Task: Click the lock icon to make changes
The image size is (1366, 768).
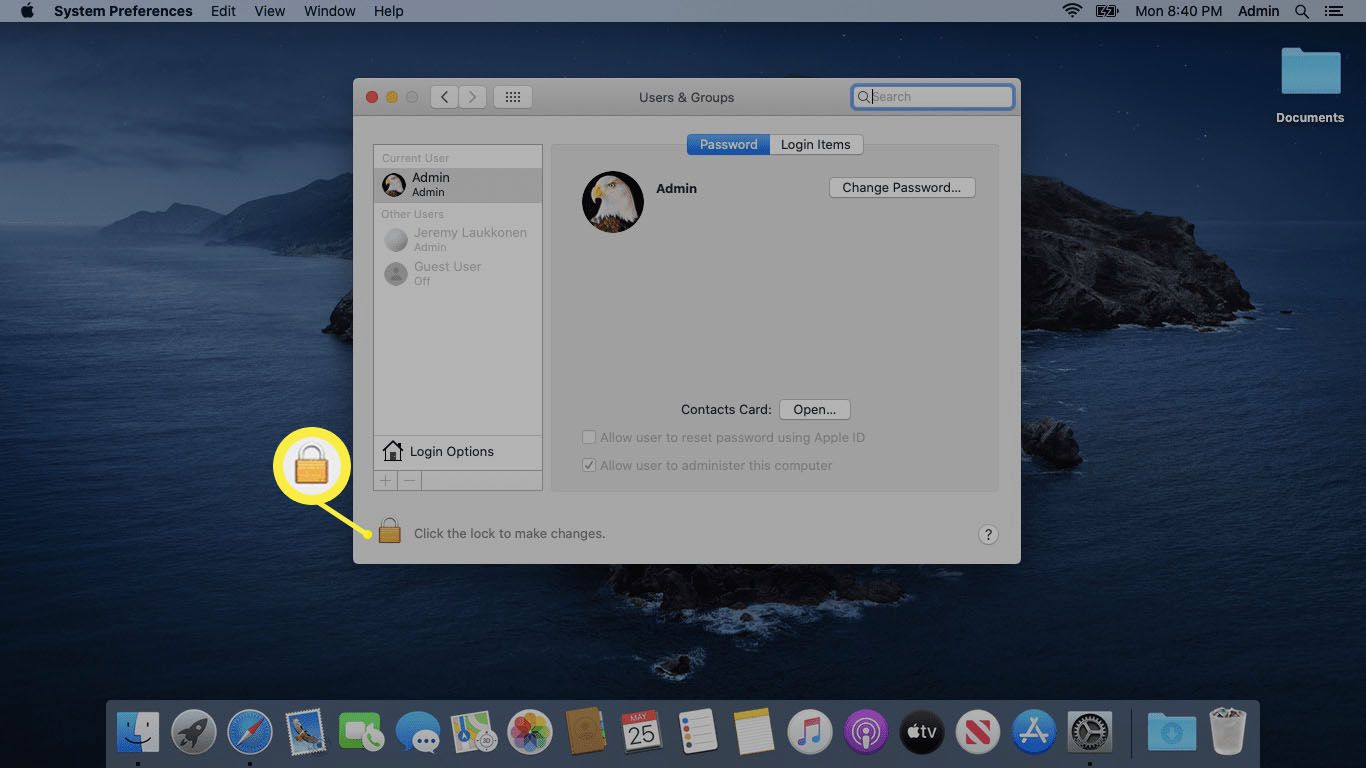Action: pos(389,531)
